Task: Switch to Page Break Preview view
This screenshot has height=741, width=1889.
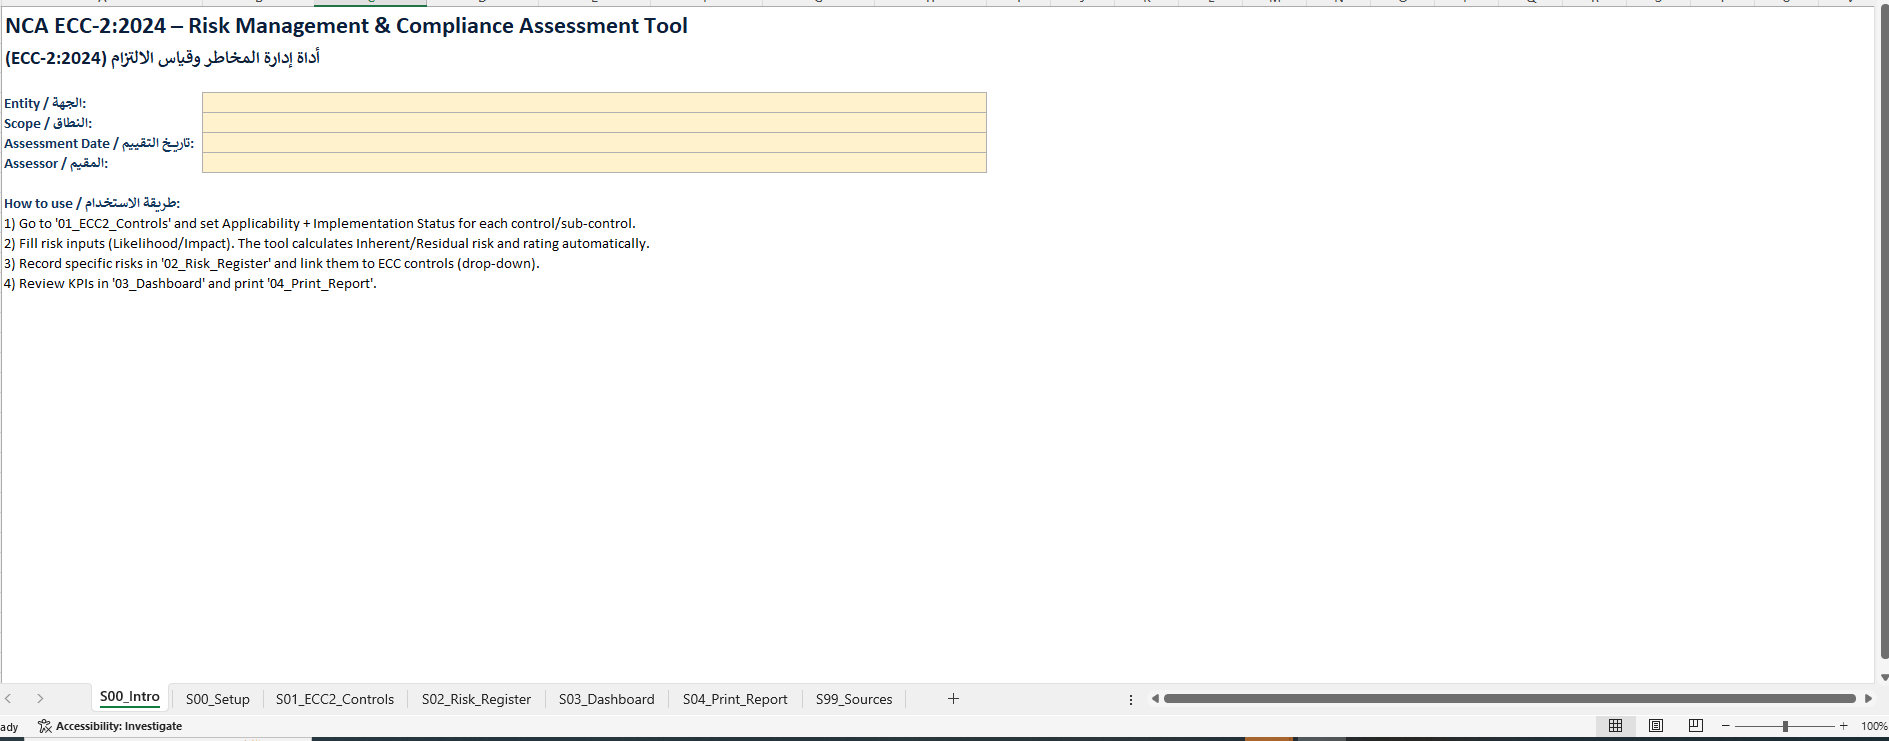Action: click(x=1696, y=726)
